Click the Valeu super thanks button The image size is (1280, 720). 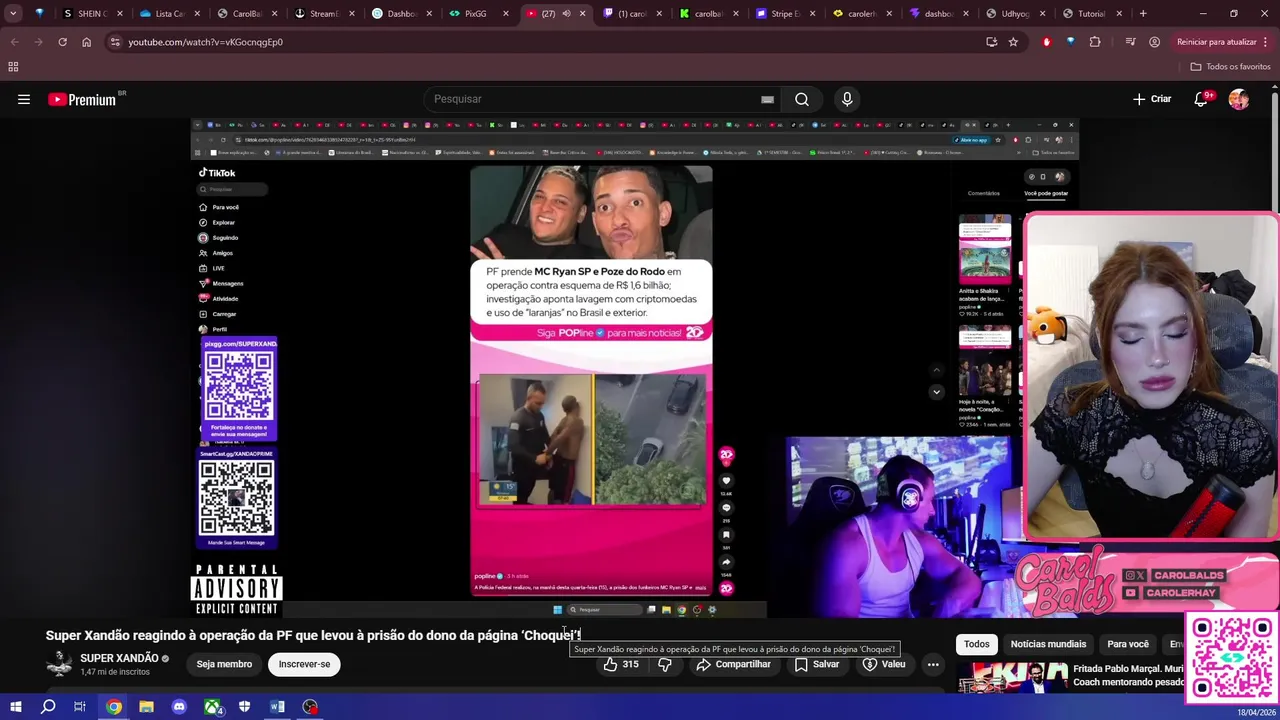(x=884, y=664)
